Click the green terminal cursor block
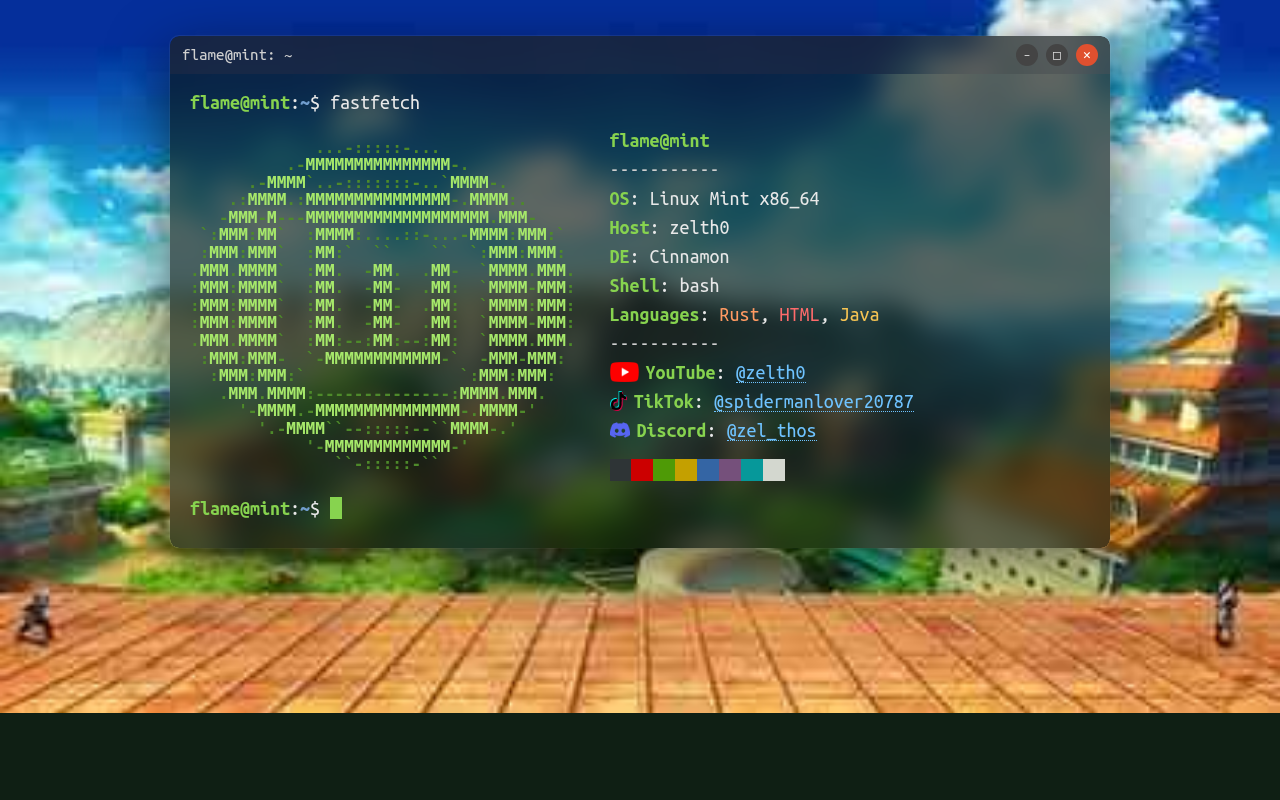Image resolution: width=1280 pixels, height=800 pixels. coord(336,508)
